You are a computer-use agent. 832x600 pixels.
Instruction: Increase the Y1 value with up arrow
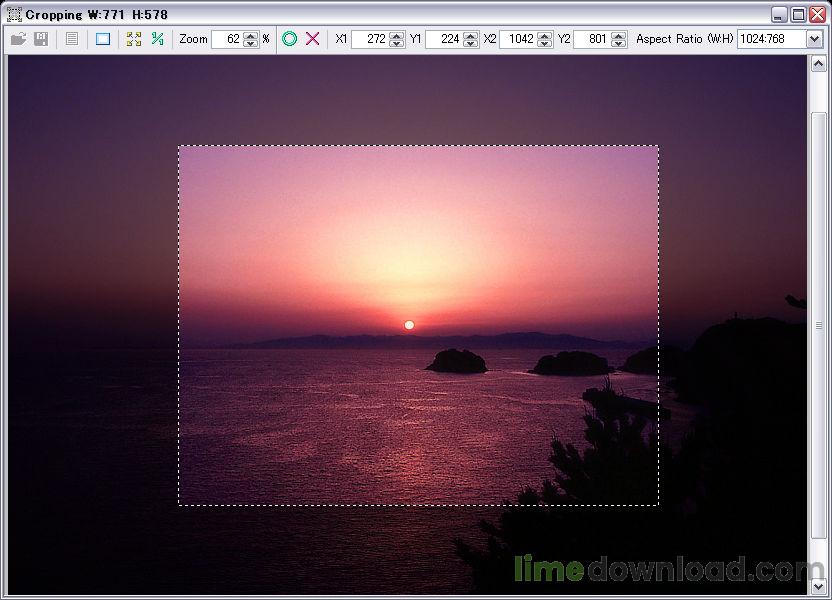[470, 35]
